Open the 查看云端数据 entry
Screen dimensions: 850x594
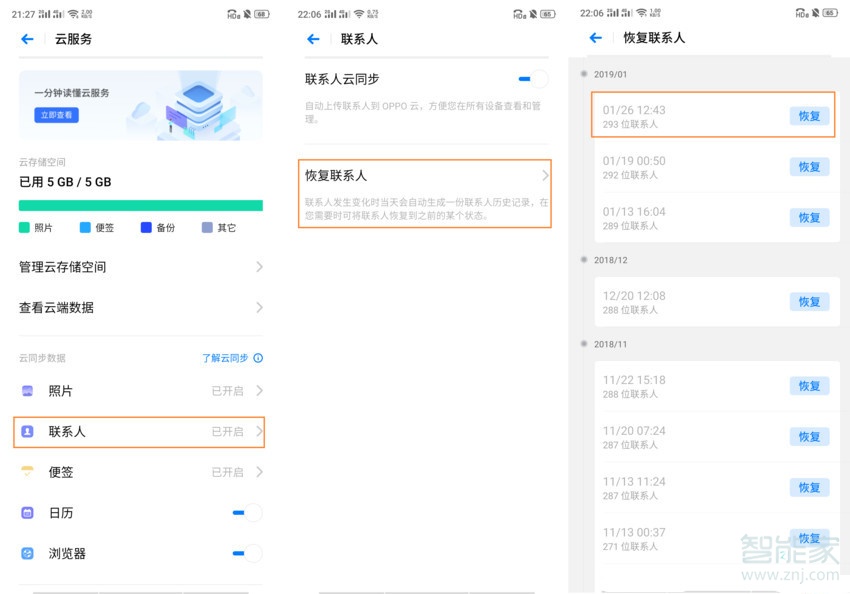140,307
